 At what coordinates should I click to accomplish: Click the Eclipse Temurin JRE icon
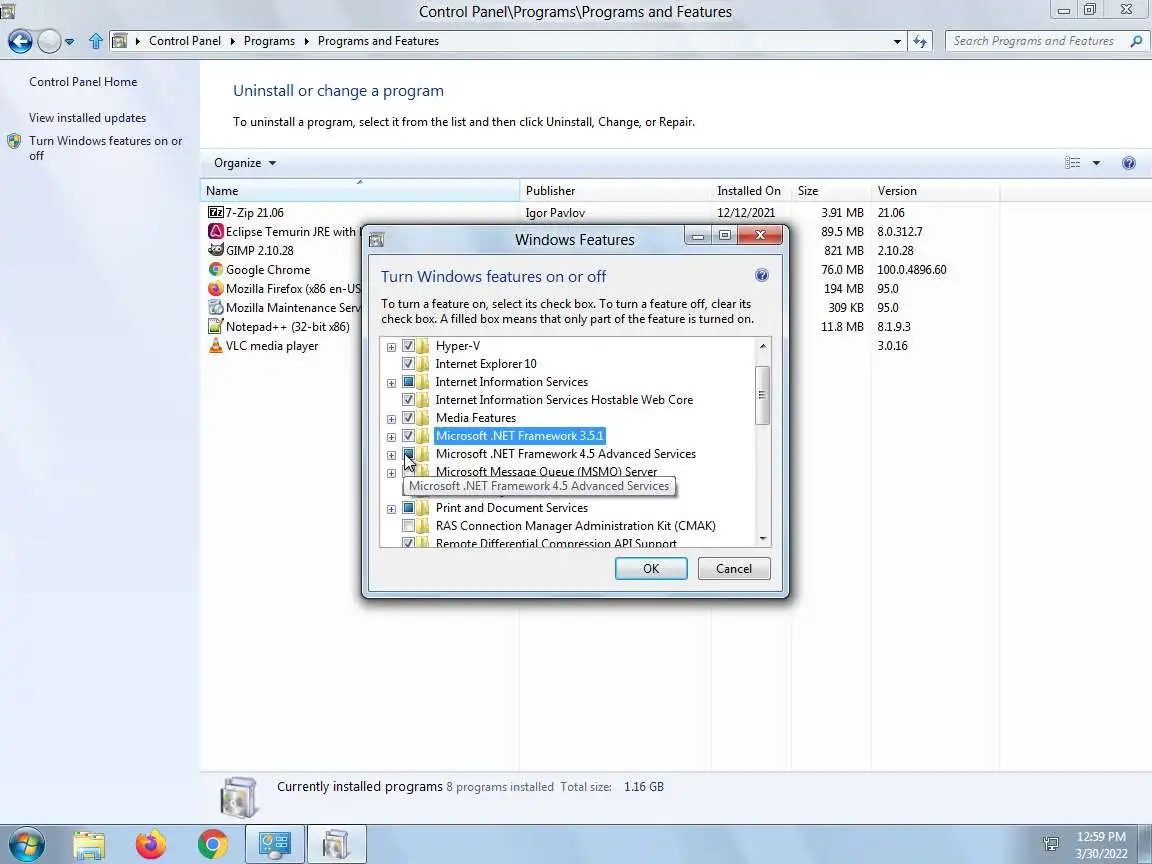pos(215,231)
